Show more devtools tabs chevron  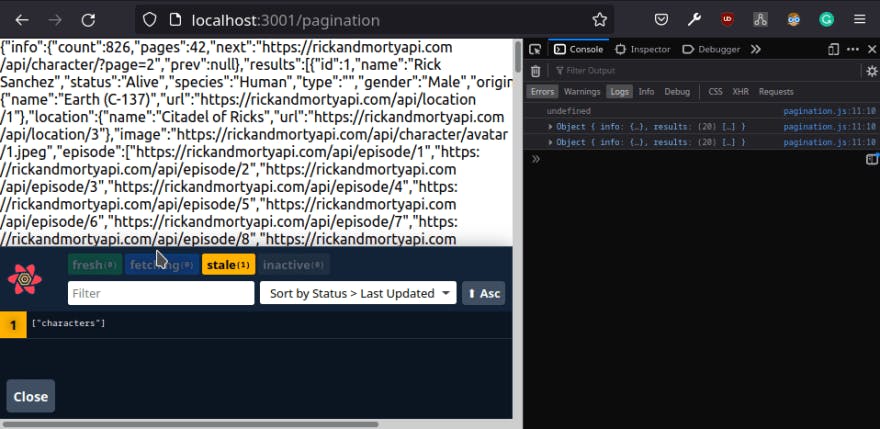[x=756, y=49]
